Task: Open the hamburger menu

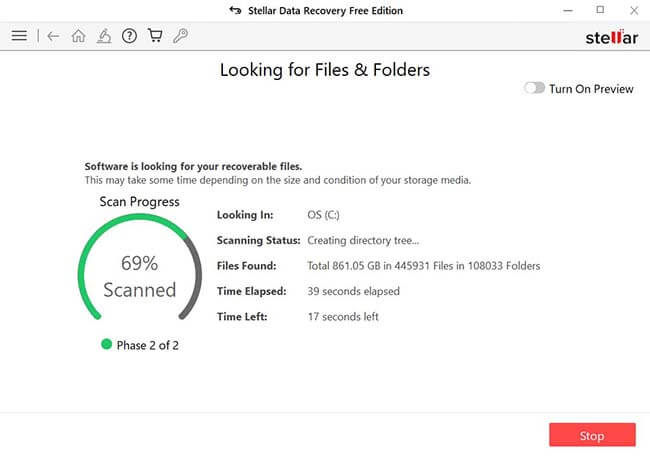Action: point(19,36)
